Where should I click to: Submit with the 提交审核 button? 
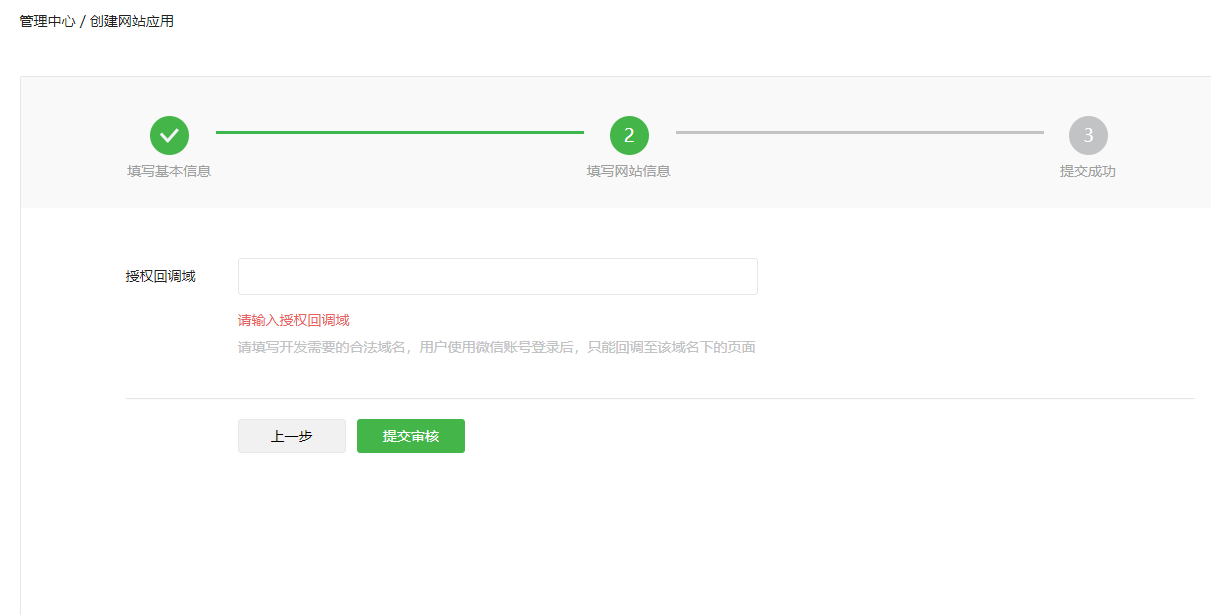tap(411, 436)
